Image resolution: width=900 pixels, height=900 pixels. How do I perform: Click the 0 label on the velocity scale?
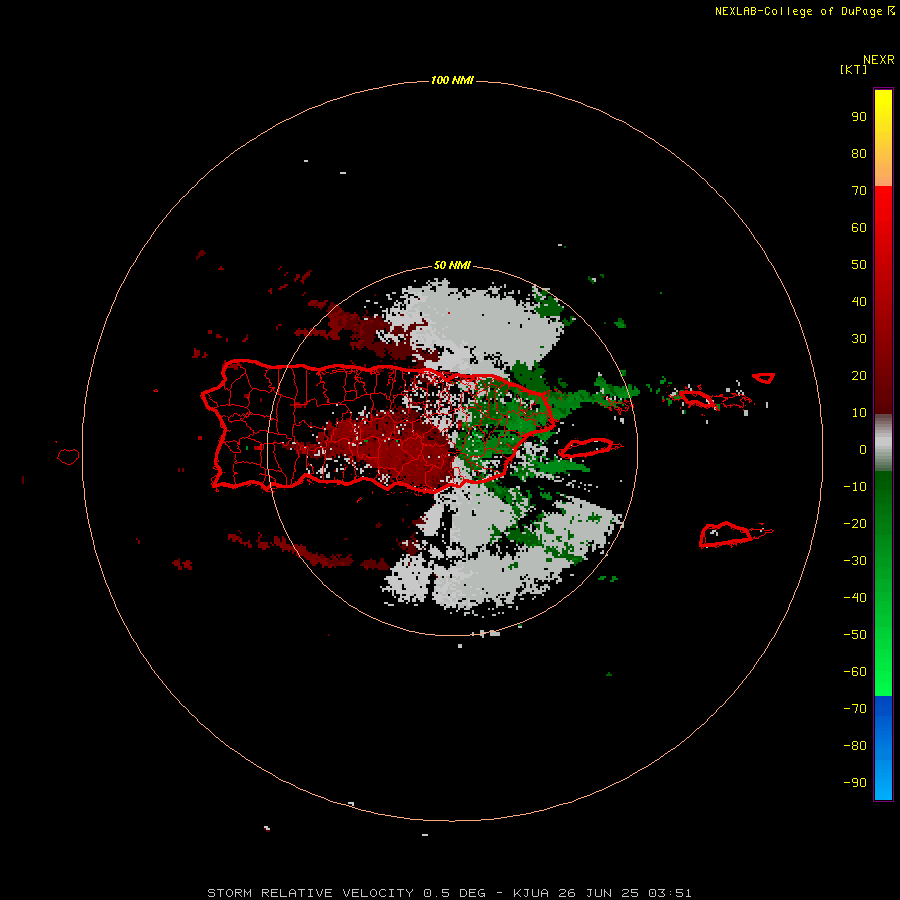(x=863, y=450)
